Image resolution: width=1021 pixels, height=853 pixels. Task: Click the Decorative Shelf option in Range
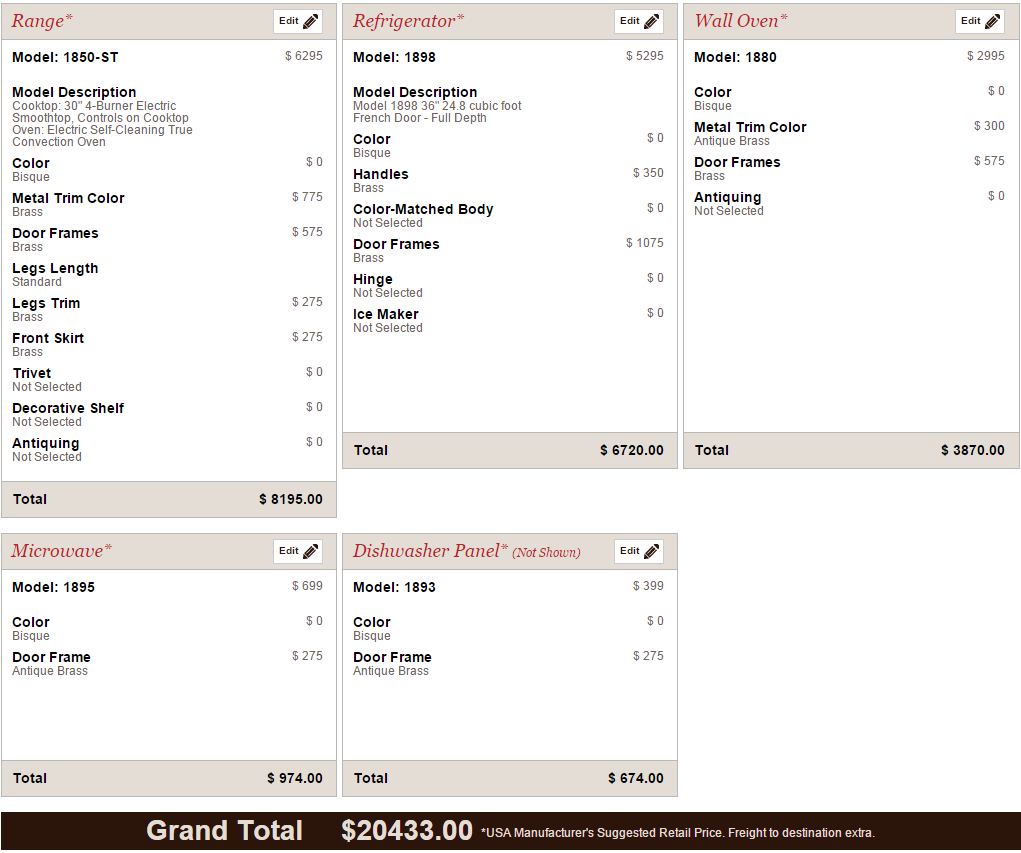(x=68, y=408)
